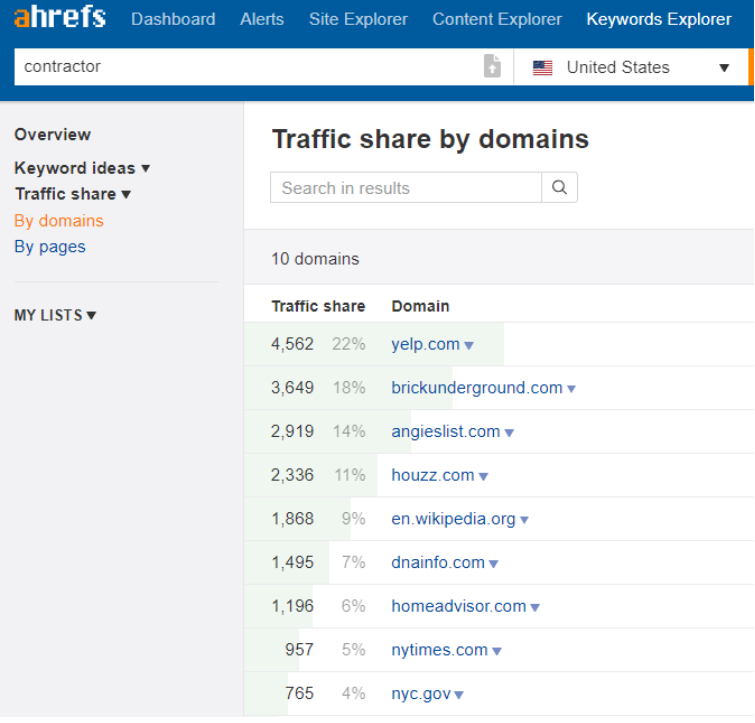This screenshot has width=755, height=723.
Task: Open houzz.com domain link
Action: pos(432,475)
